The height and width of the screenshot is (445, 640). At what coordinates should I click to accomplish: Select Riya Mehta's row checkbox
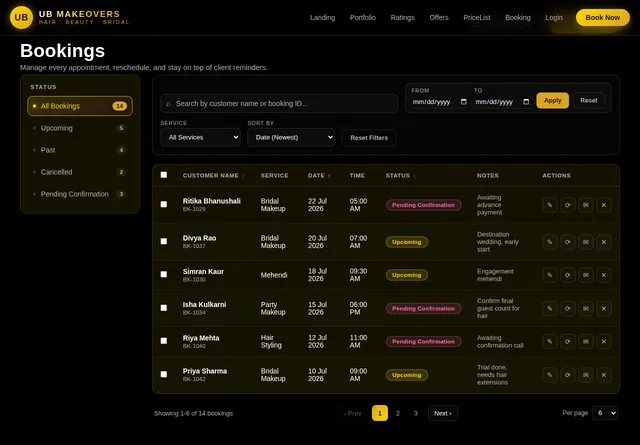pyautogui.click(x=164, y=341)
